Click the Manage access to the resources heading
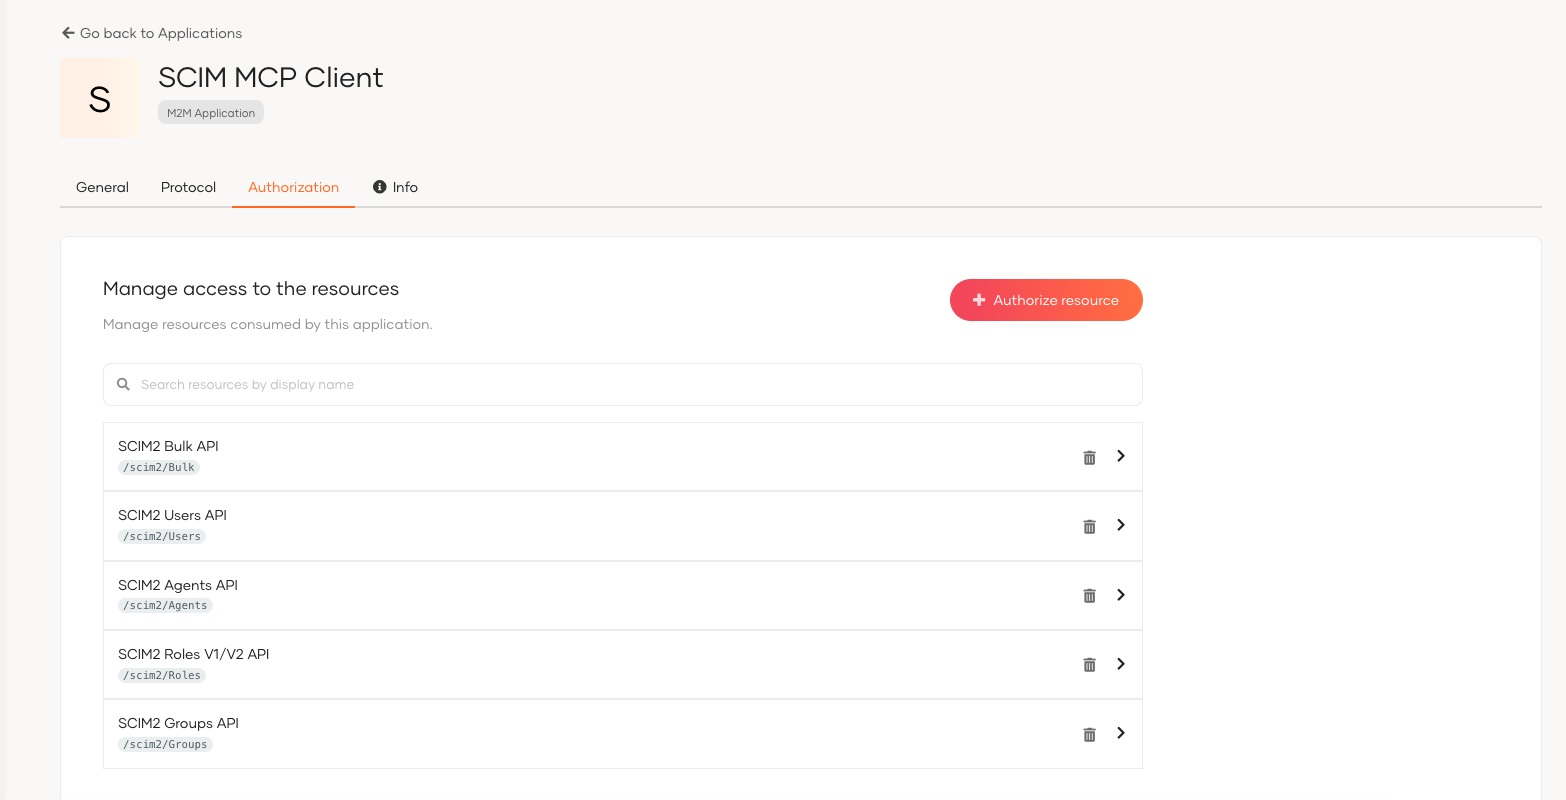The height and width of the screenshot is (800, 1566). point(251,289)
